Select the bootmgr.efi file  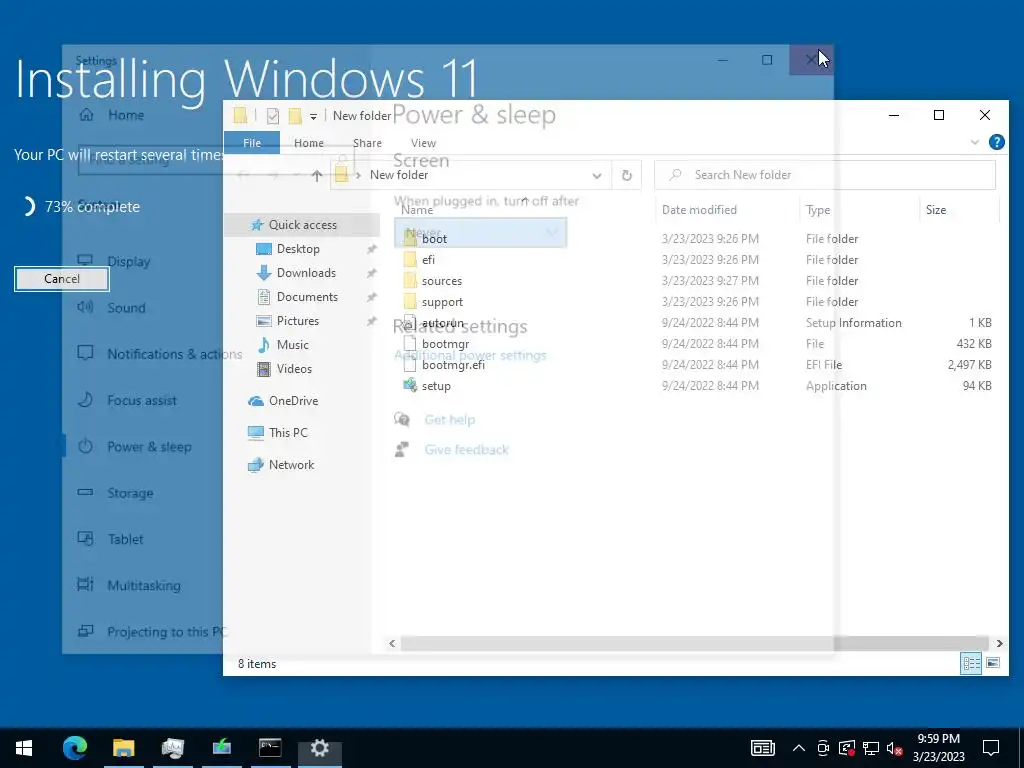(453, 364)
